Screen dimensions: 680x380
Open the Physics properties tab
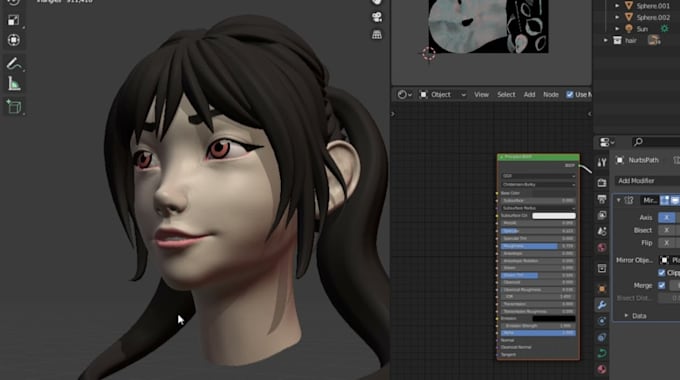[x=602, y=321]
